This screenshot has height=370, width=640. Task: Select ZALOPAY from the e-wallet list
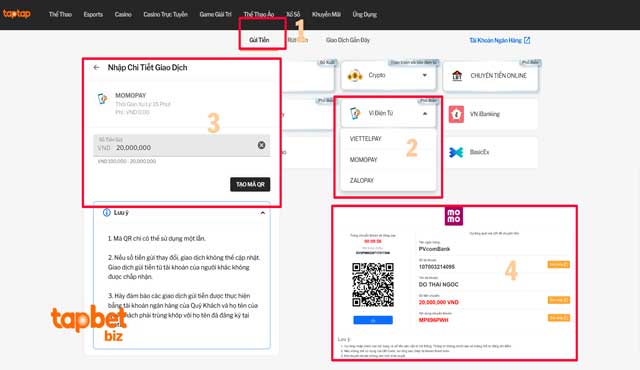[x=362, y=180]
